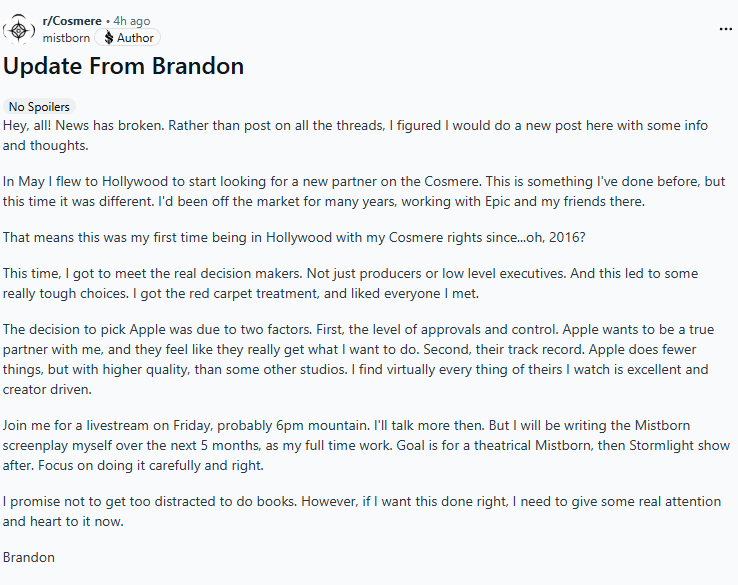Click the "I promise not to get too distracted" paragraph
The height and width of the screenshot is (585, 738).
(x=355, y=510)
